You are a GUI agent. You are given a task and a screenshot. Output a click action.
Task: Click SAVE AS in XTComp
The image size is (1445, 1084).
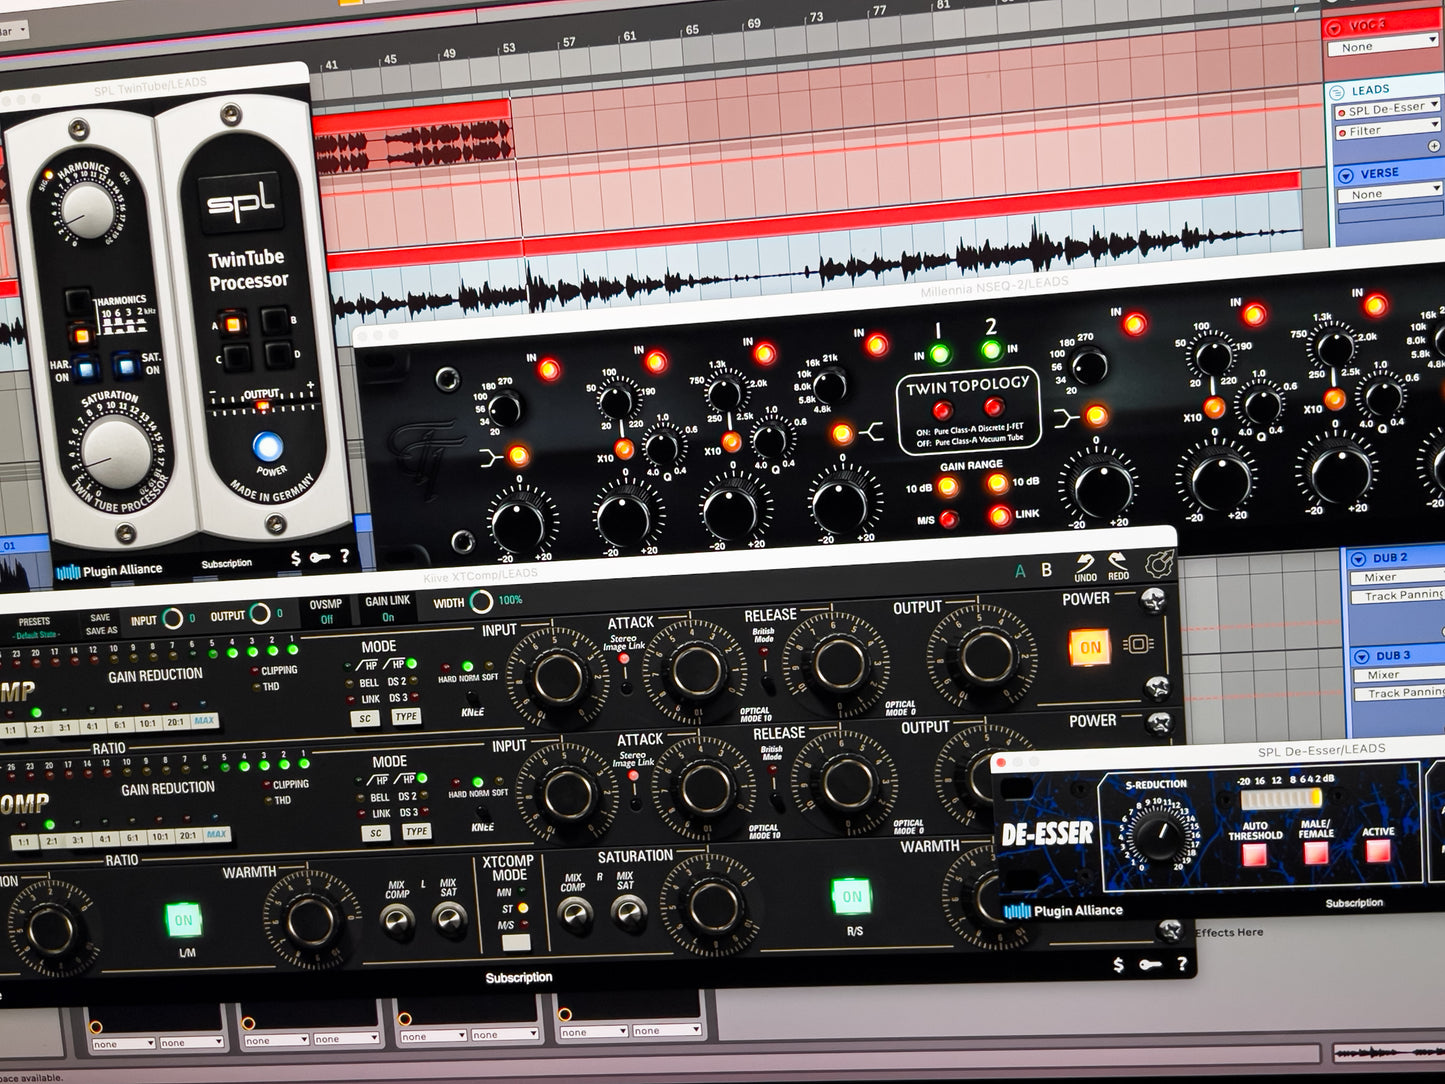(101, 631)
